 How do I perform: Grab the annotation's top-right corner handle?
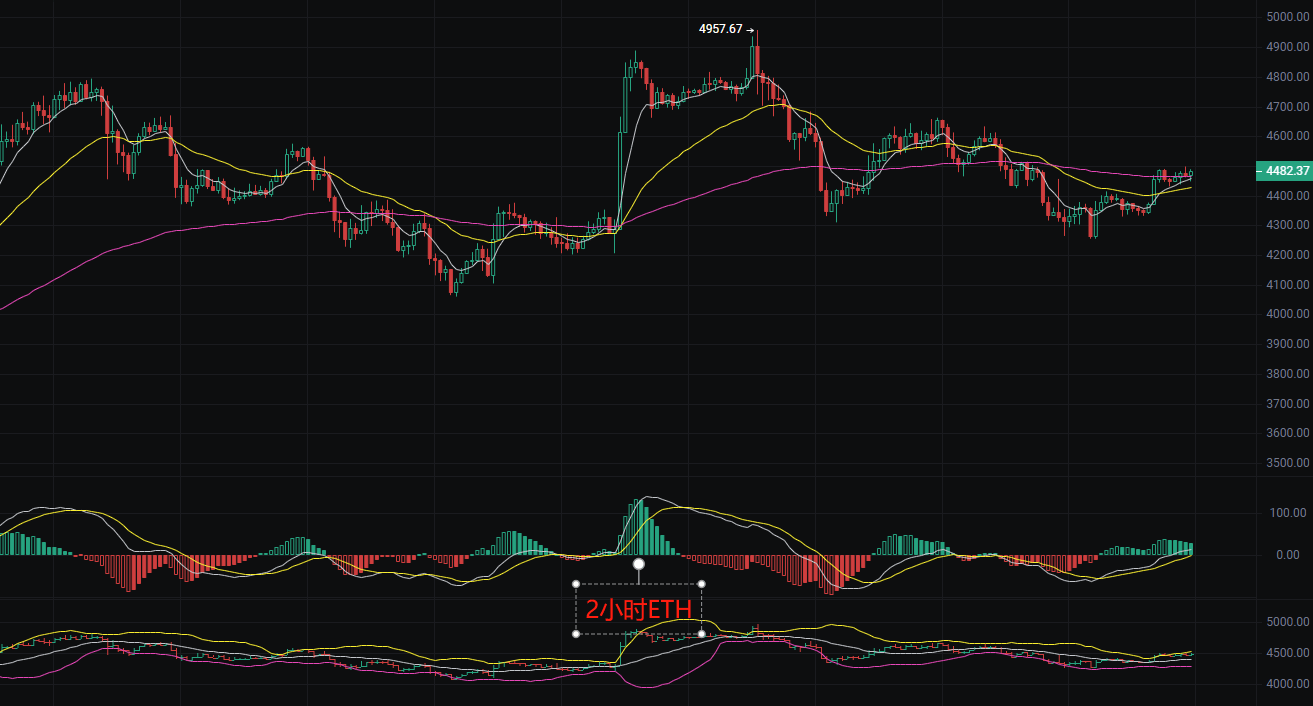[701, 583]
